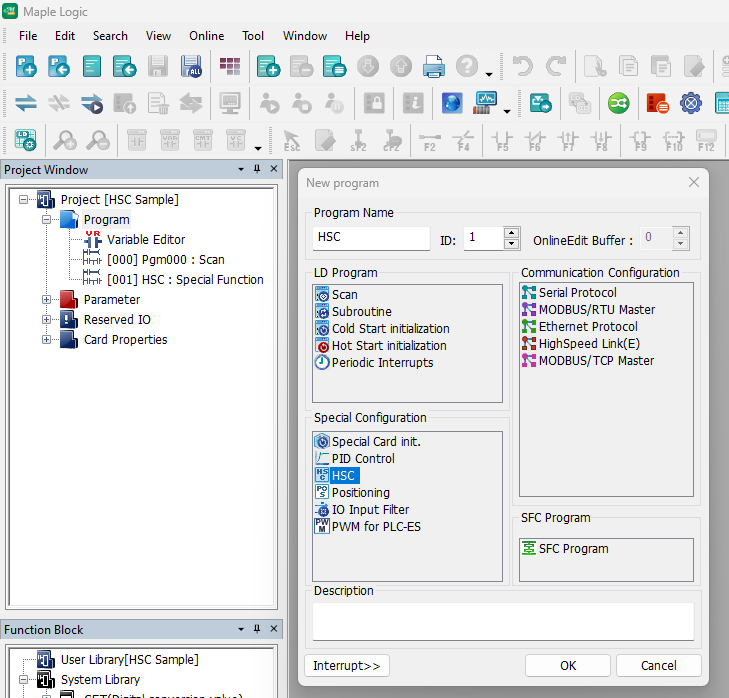
Task: Select [001] HSC : Special Function item
Action: (x=185, y=279)
